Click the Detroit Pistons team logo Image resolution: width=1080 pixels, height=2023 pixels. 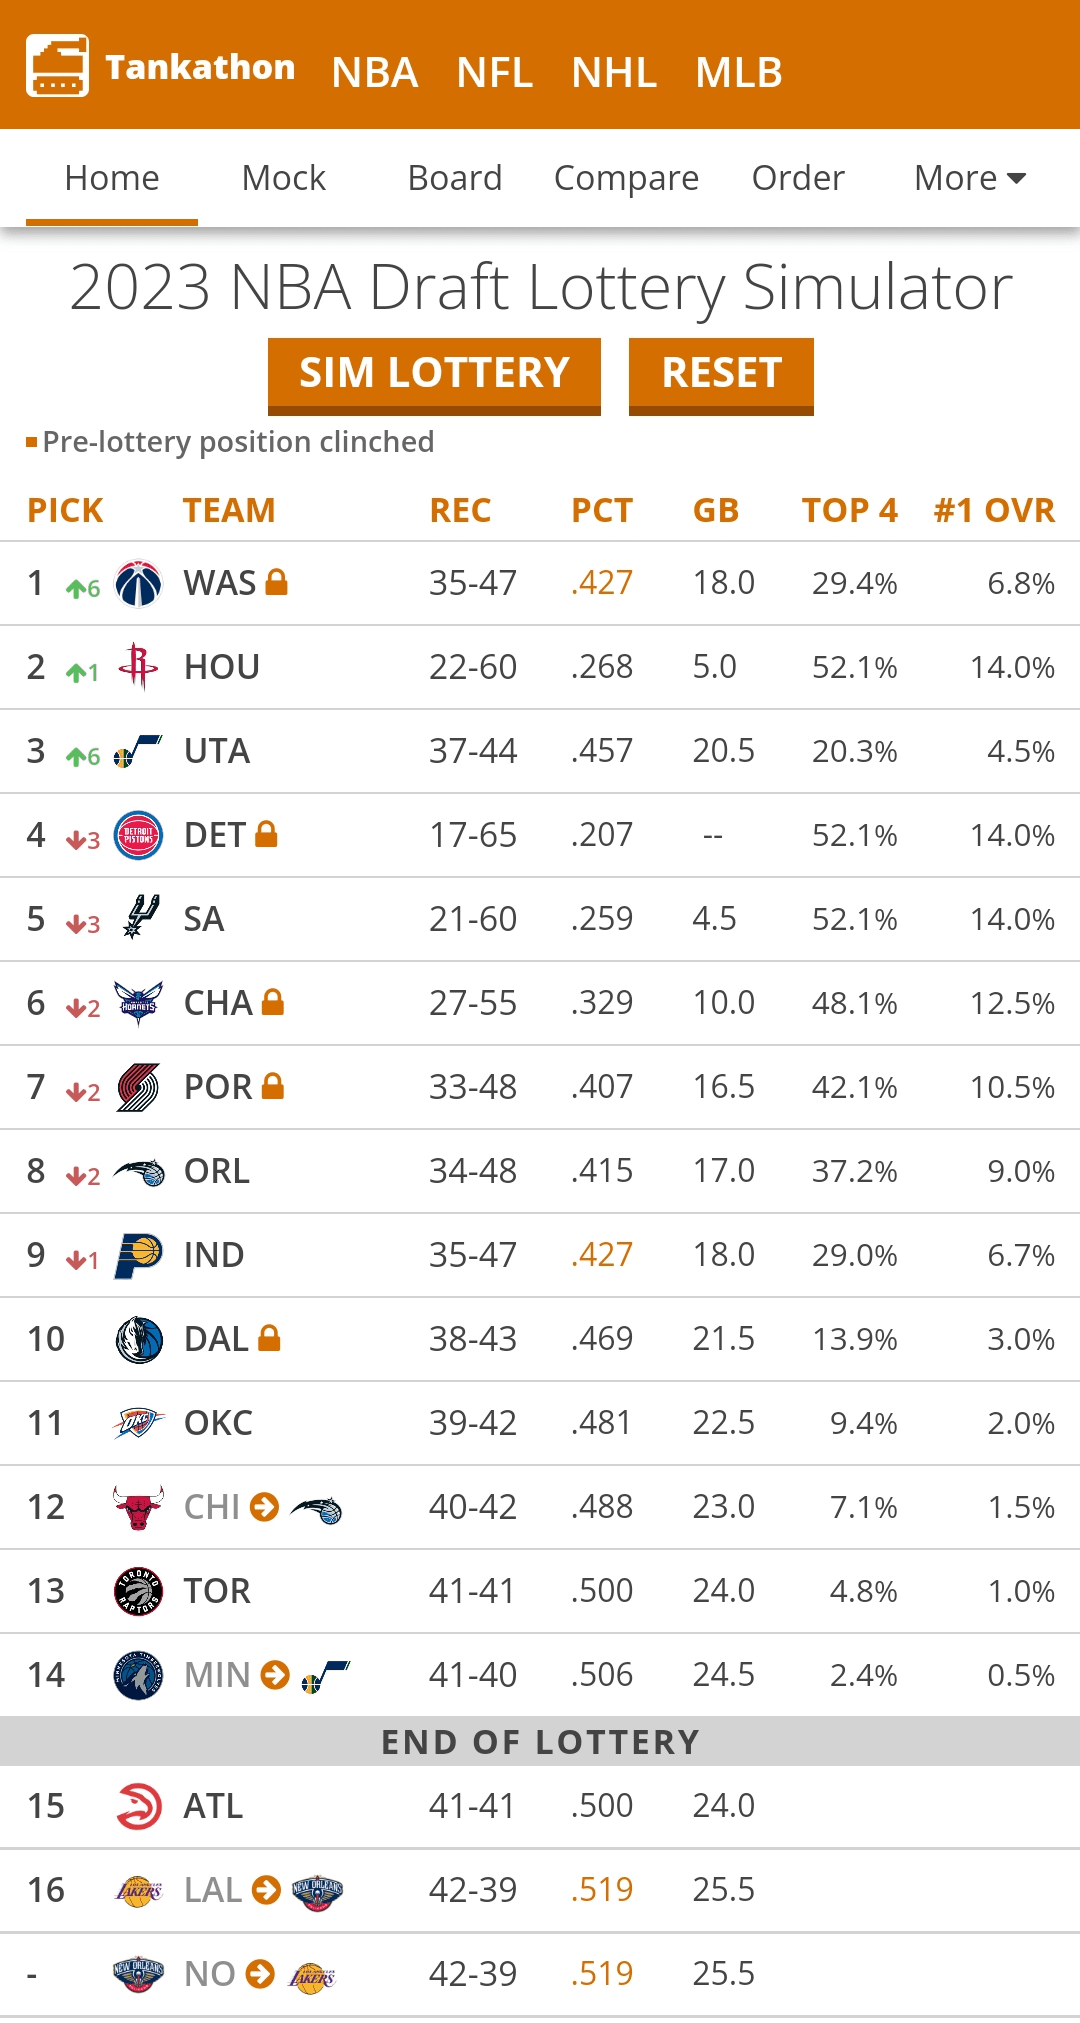138,835
